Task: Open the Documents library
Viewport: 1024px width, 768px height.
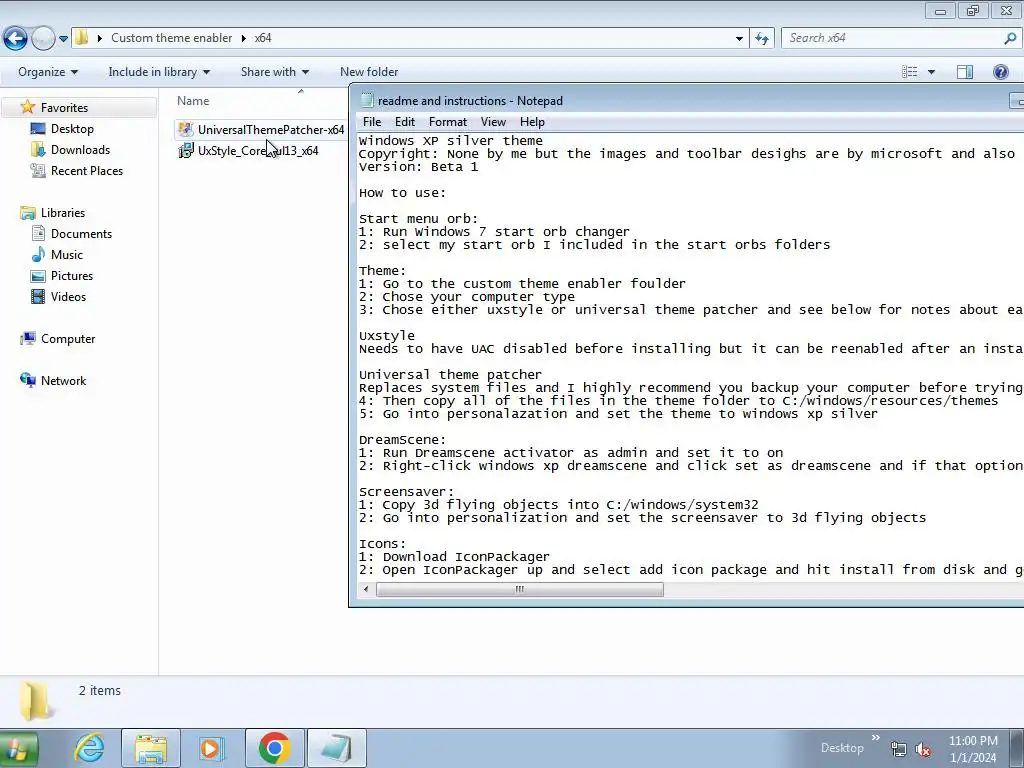Action: click(81, 234)
